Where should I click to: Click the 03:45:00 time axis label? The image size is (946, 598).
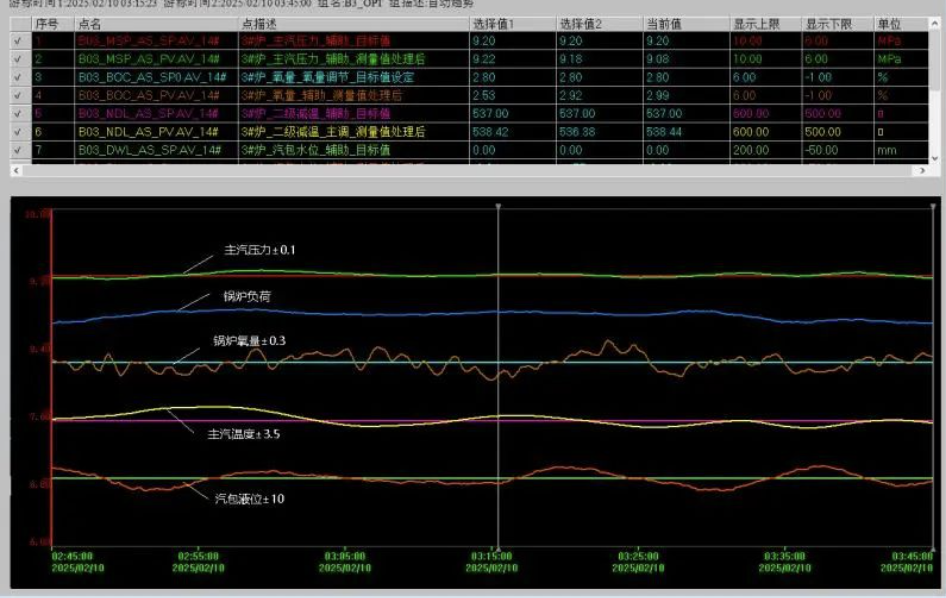click(x=912, y=556)
